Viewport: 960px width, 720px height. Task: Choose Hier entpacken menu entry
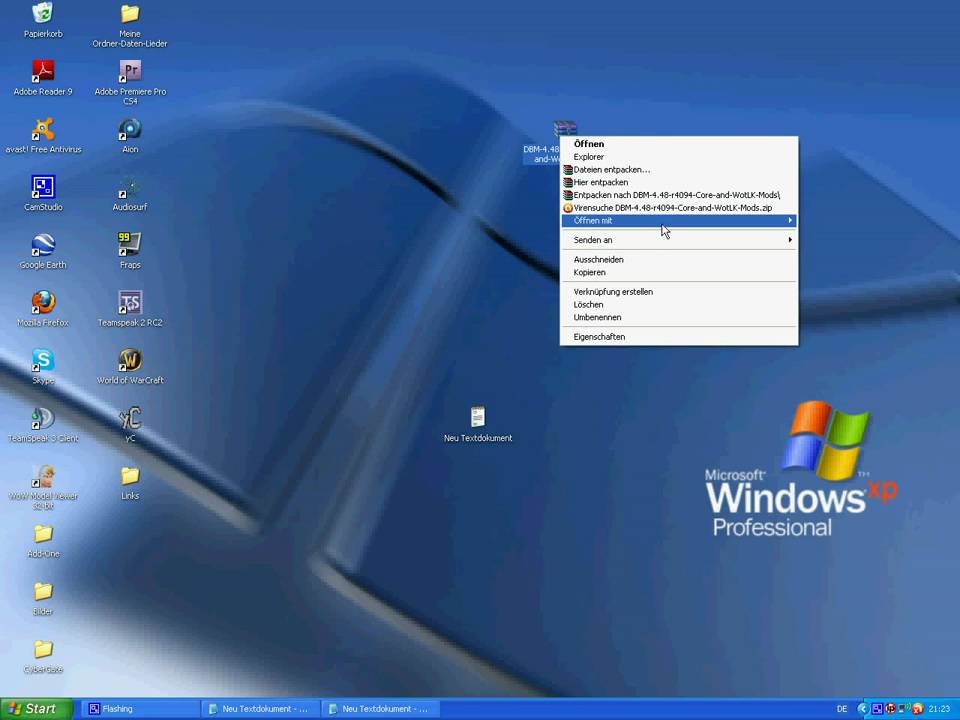(679, 182)
